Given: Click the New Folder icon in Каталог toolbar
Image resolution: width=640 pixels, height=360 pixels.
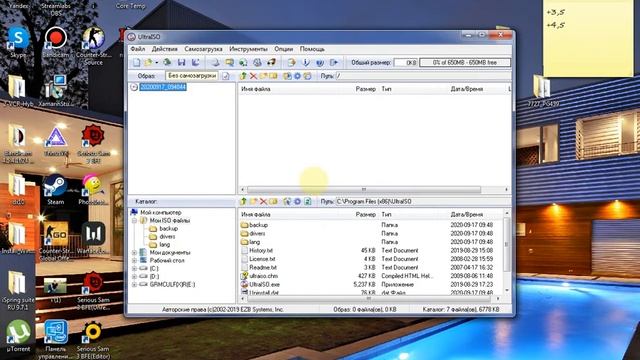Looking at the screenshot, I should 253,201.
